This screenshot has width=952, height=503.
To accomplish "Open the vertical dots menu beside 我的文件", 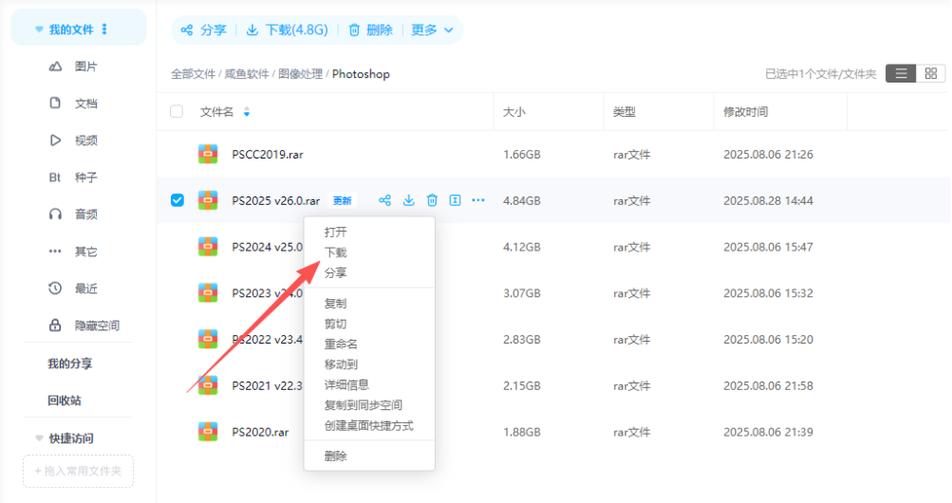I will (104, 29).
